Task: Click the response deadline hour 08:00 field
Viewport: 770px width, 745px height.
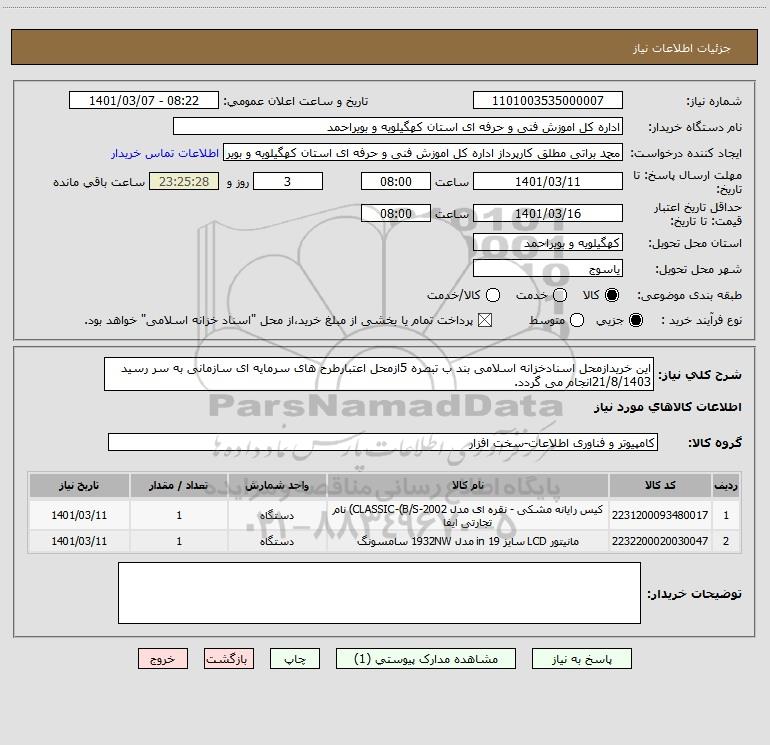Action: [396, 181]
